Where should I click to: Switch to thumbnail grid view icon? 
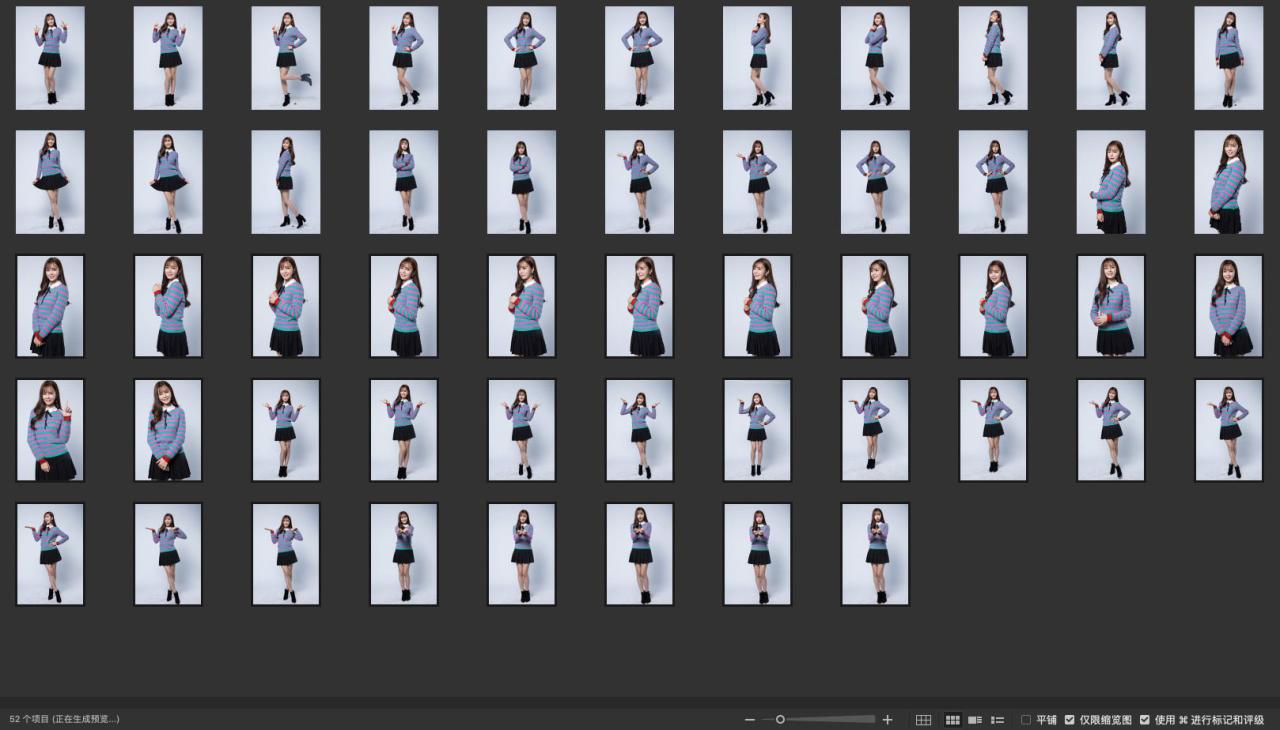click(x=952, y=720)
